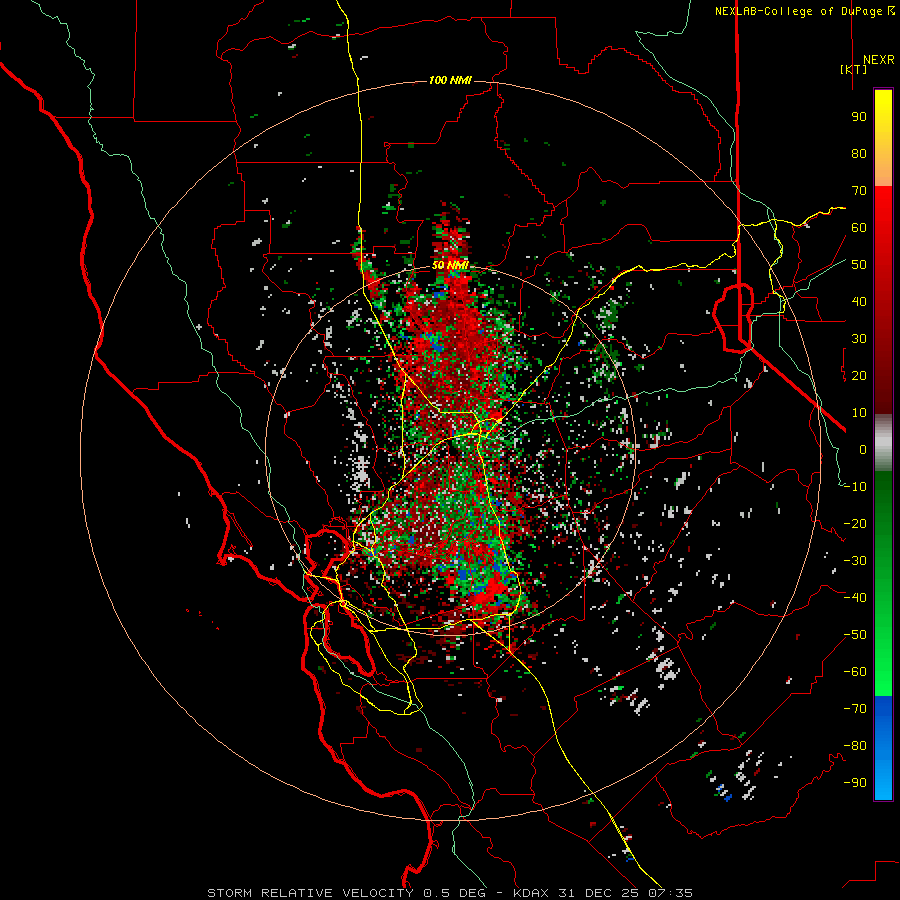
Task: Click the 90 value on velocity scale
Action: pyautogui.click(x=859, y=117)
